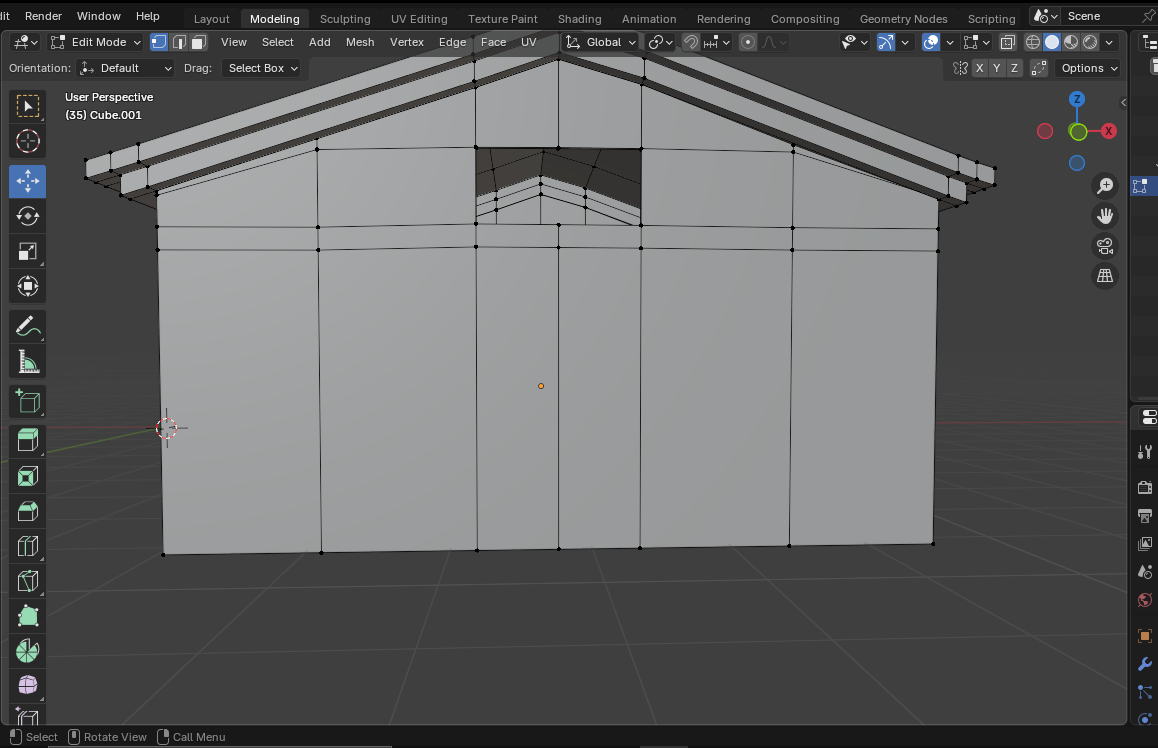The width and height of the screenshot is (1158, 748).
Task: Click the red X axis gizmo ball
Action: (1109, 131)
